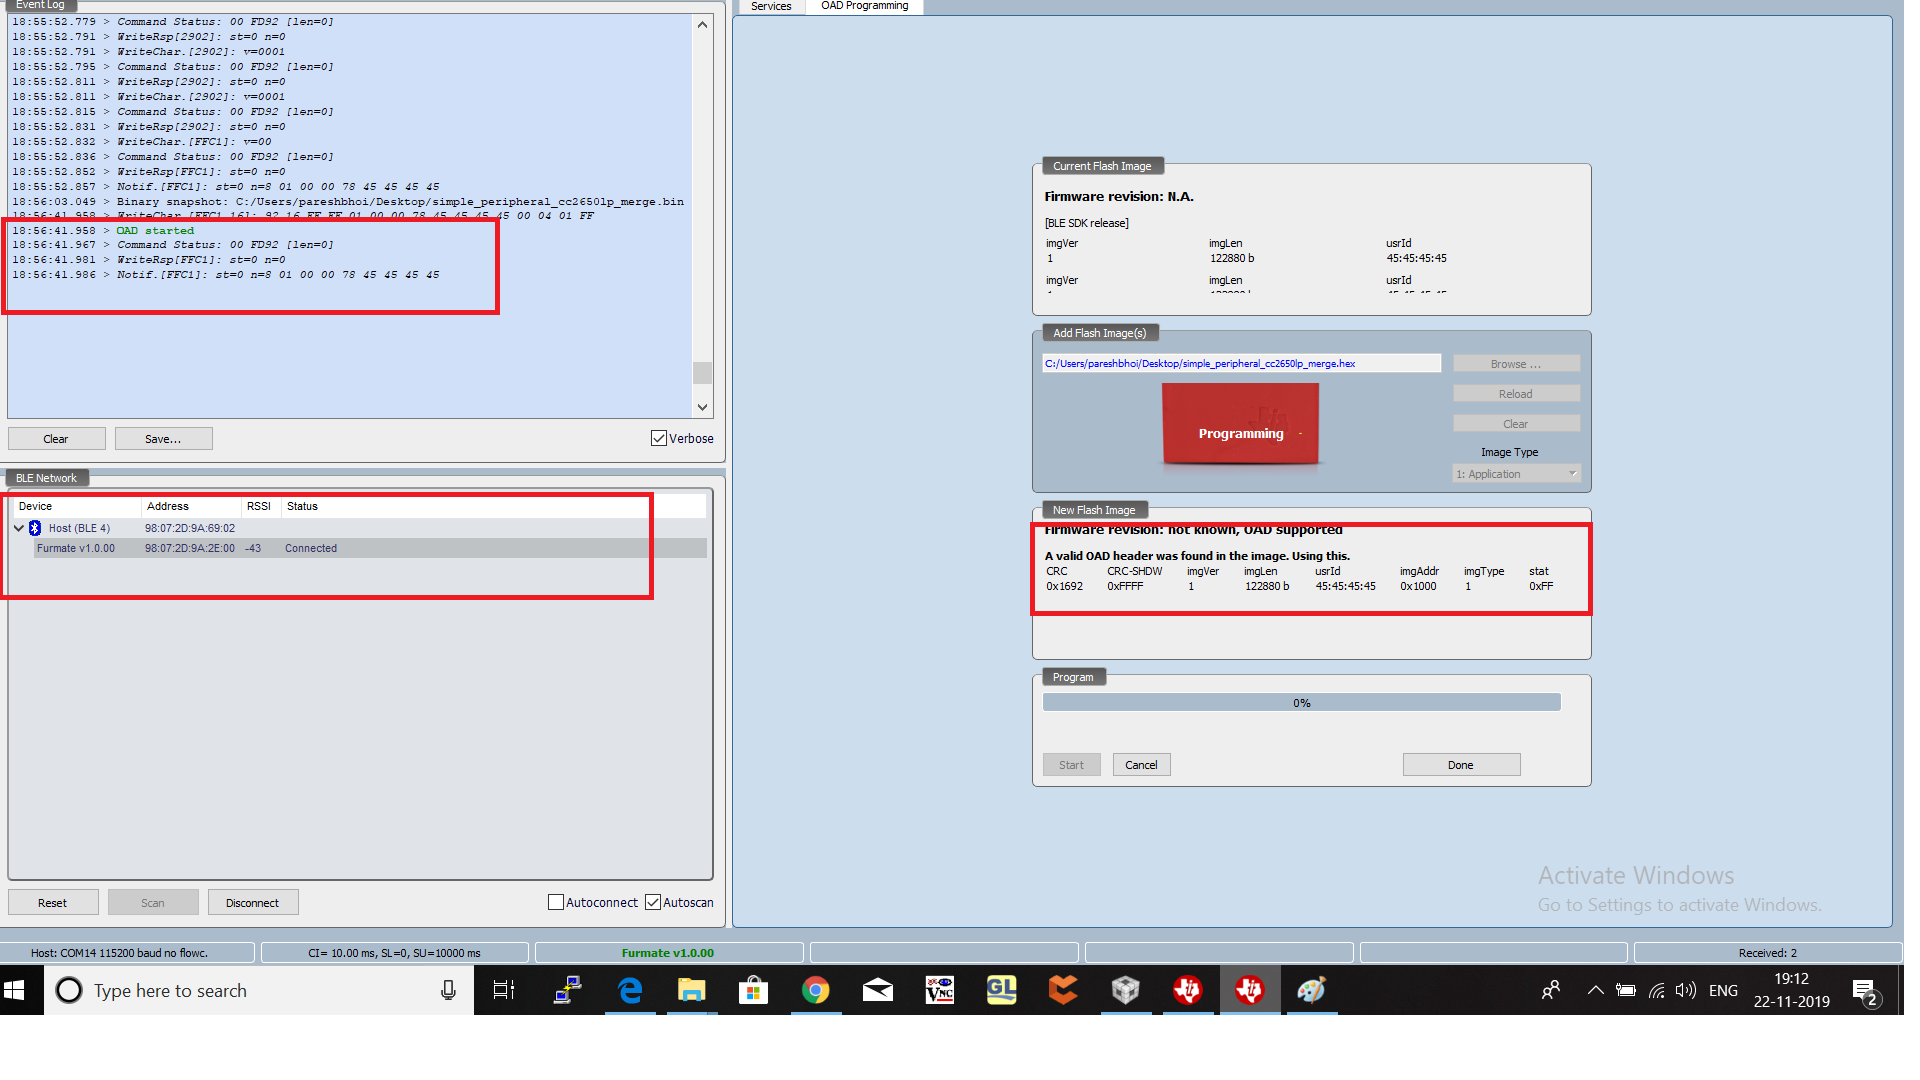Switch to the Services tab
This screenshot has height=1080, width=1920.
tap(770, 7)
